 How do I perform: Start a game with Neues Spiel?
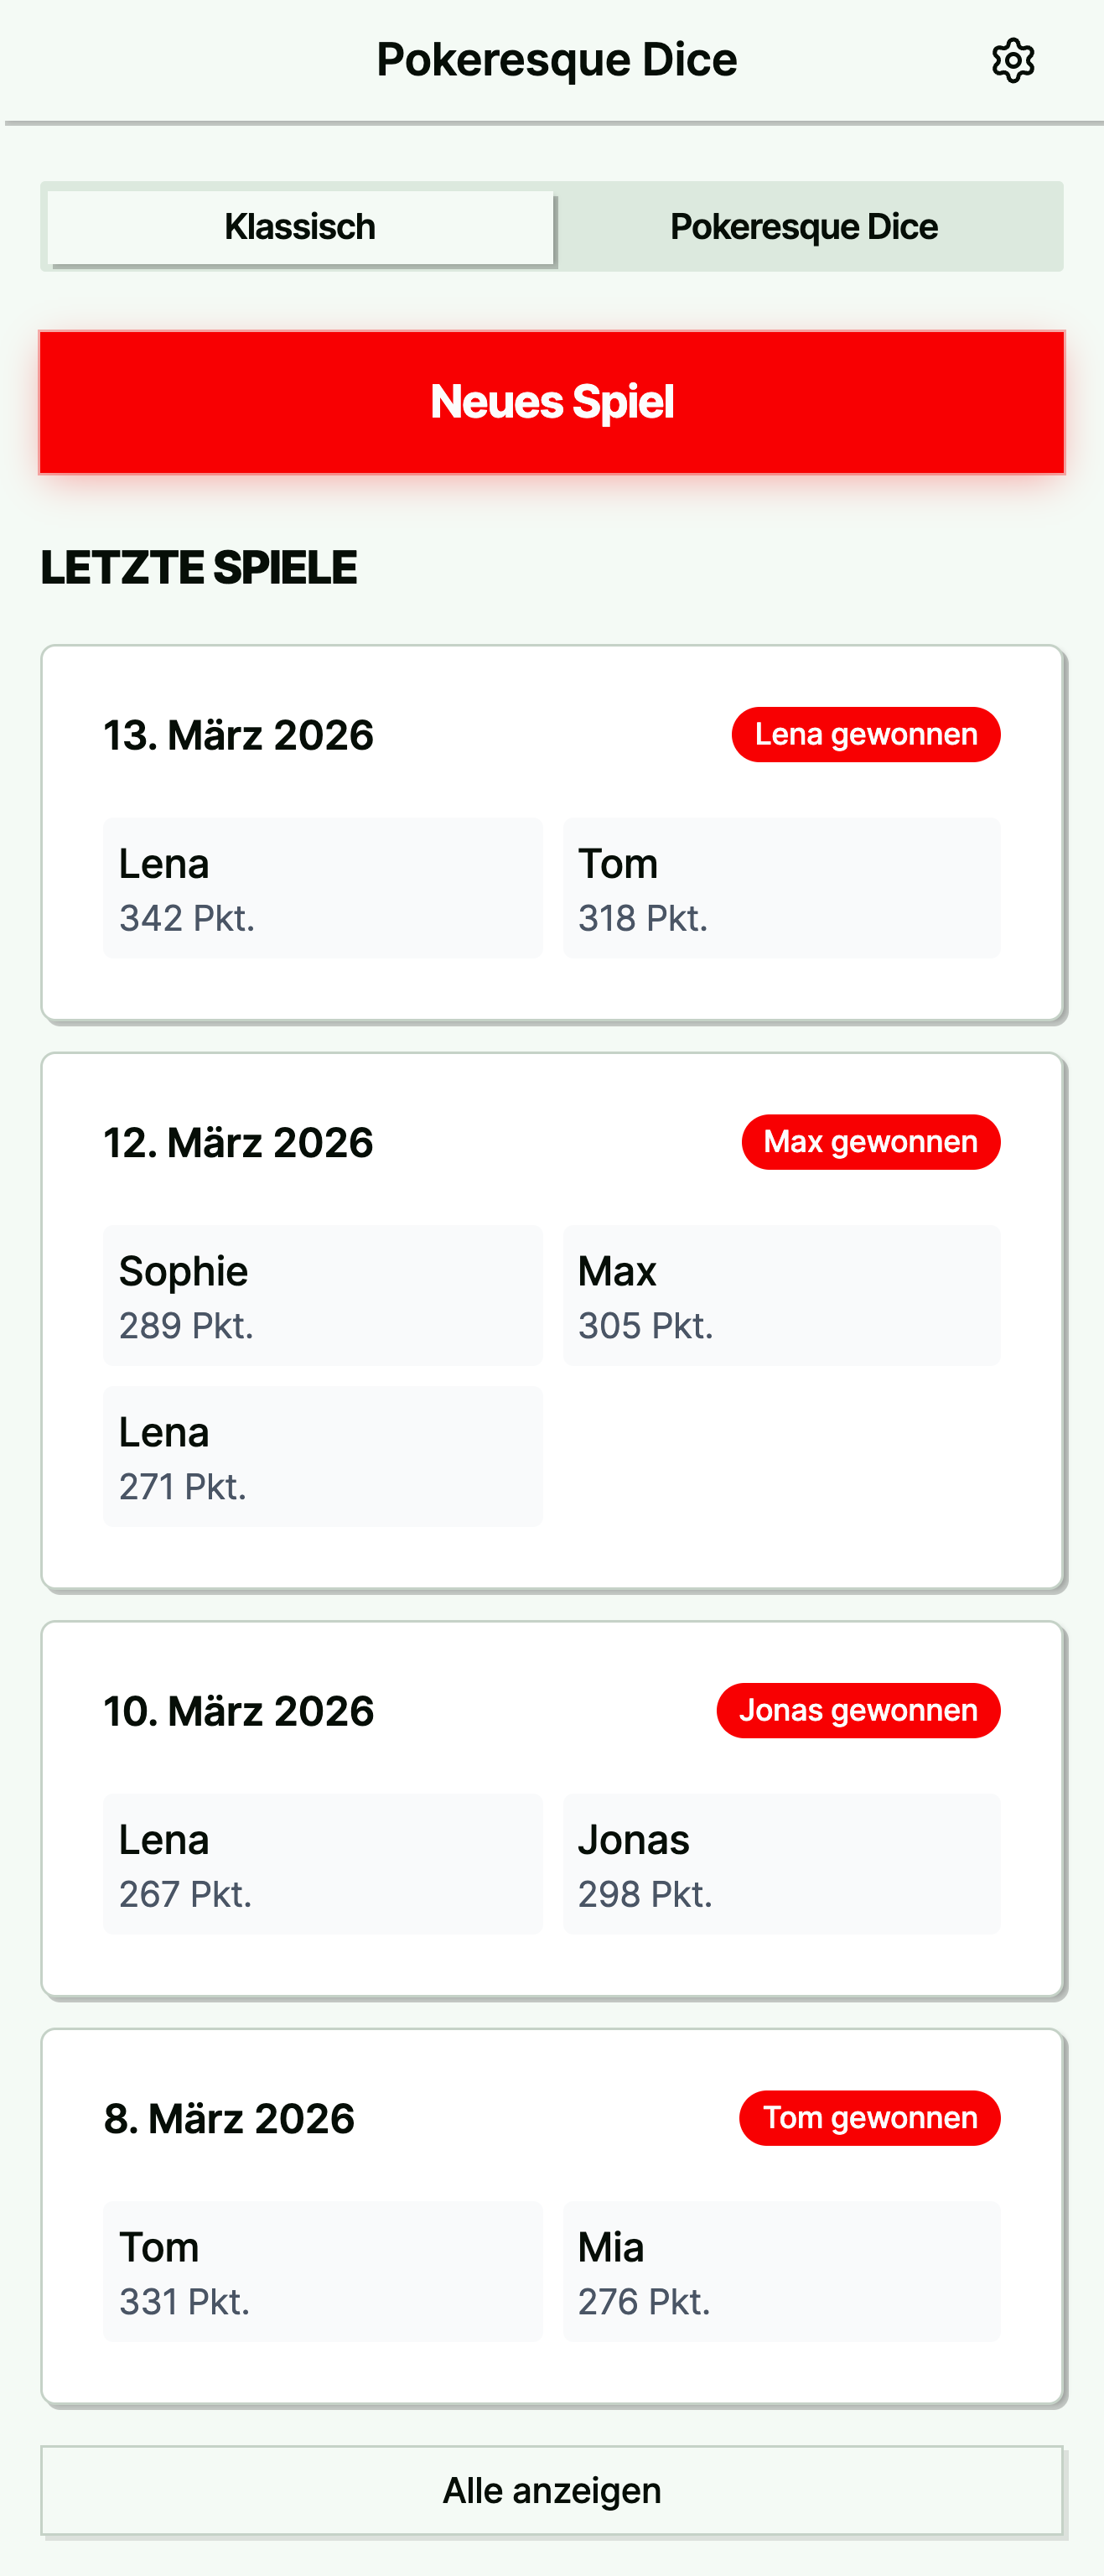(552, 402)
